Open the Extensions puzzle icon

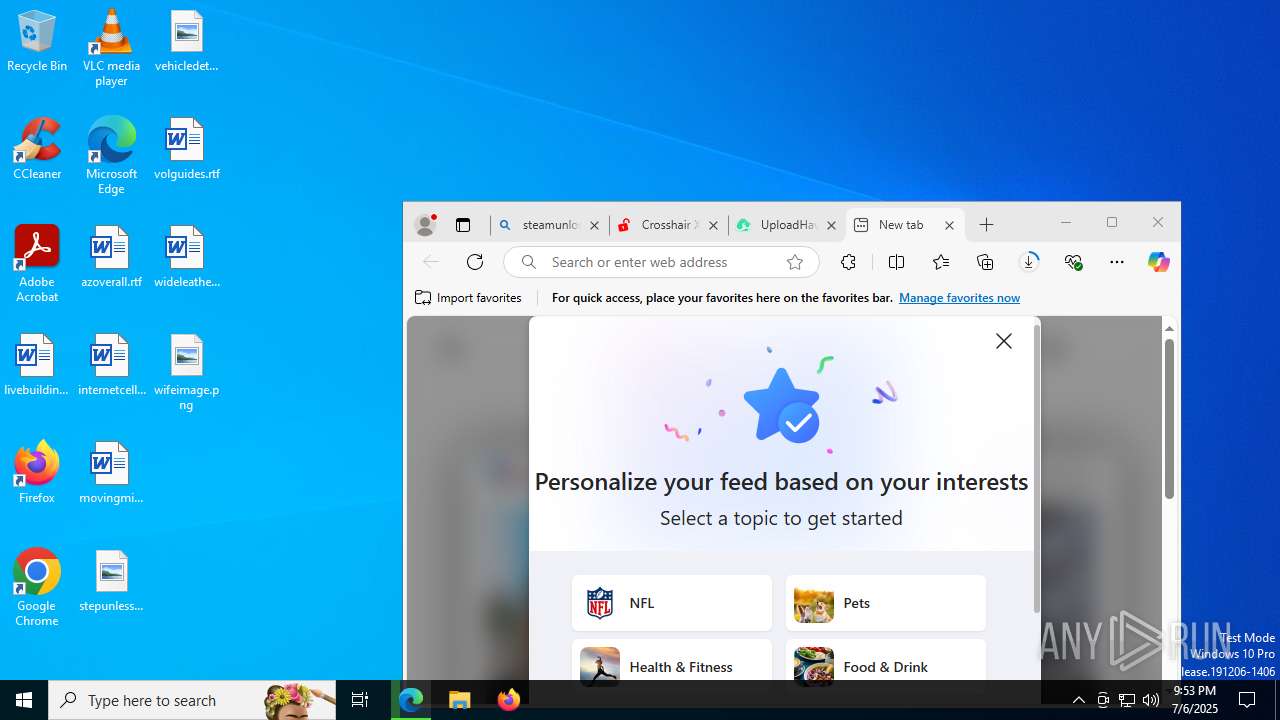pyautogui.click(x=848, y=262)
